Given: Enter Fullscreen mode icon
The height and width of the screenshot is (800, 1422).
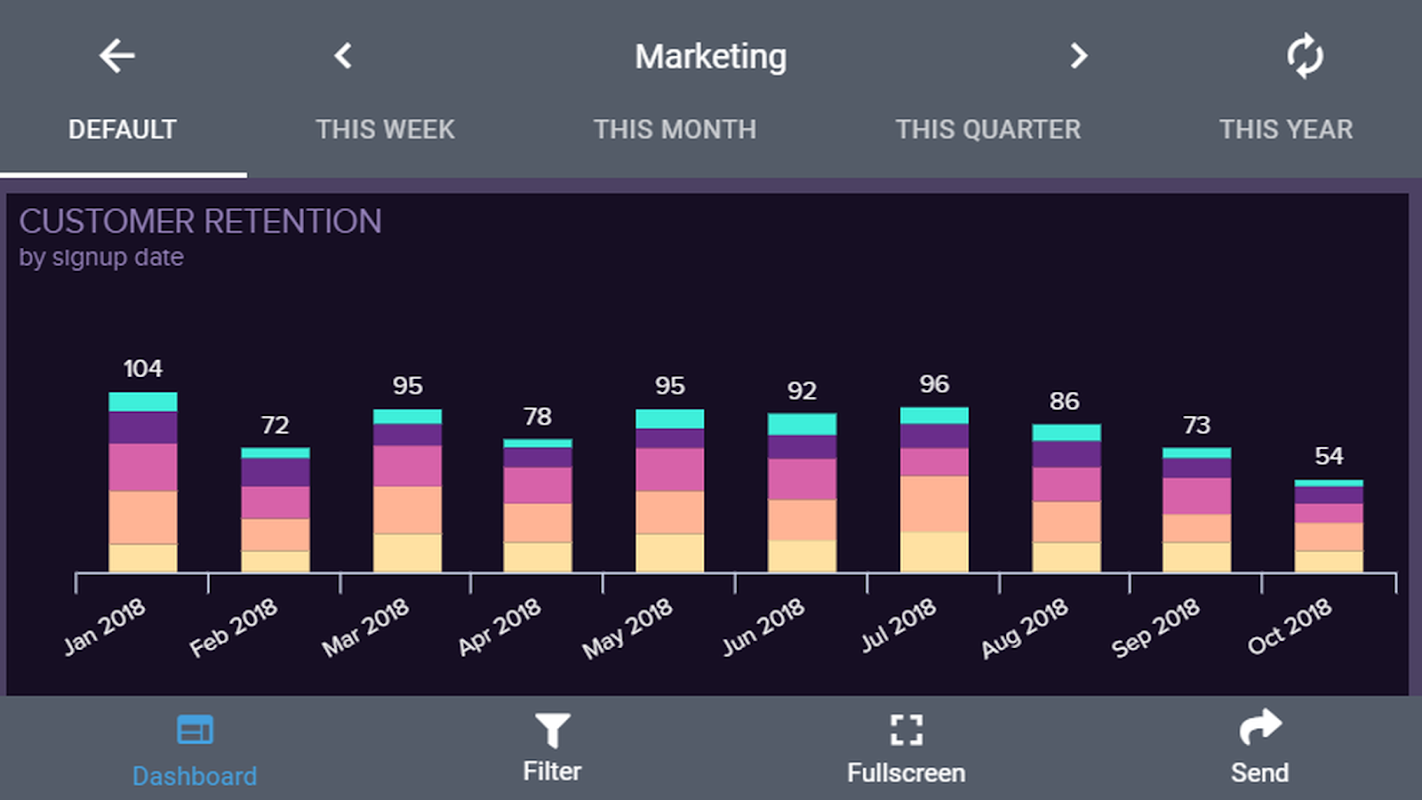Looking at the screenshot, I should tap(906, 731).
